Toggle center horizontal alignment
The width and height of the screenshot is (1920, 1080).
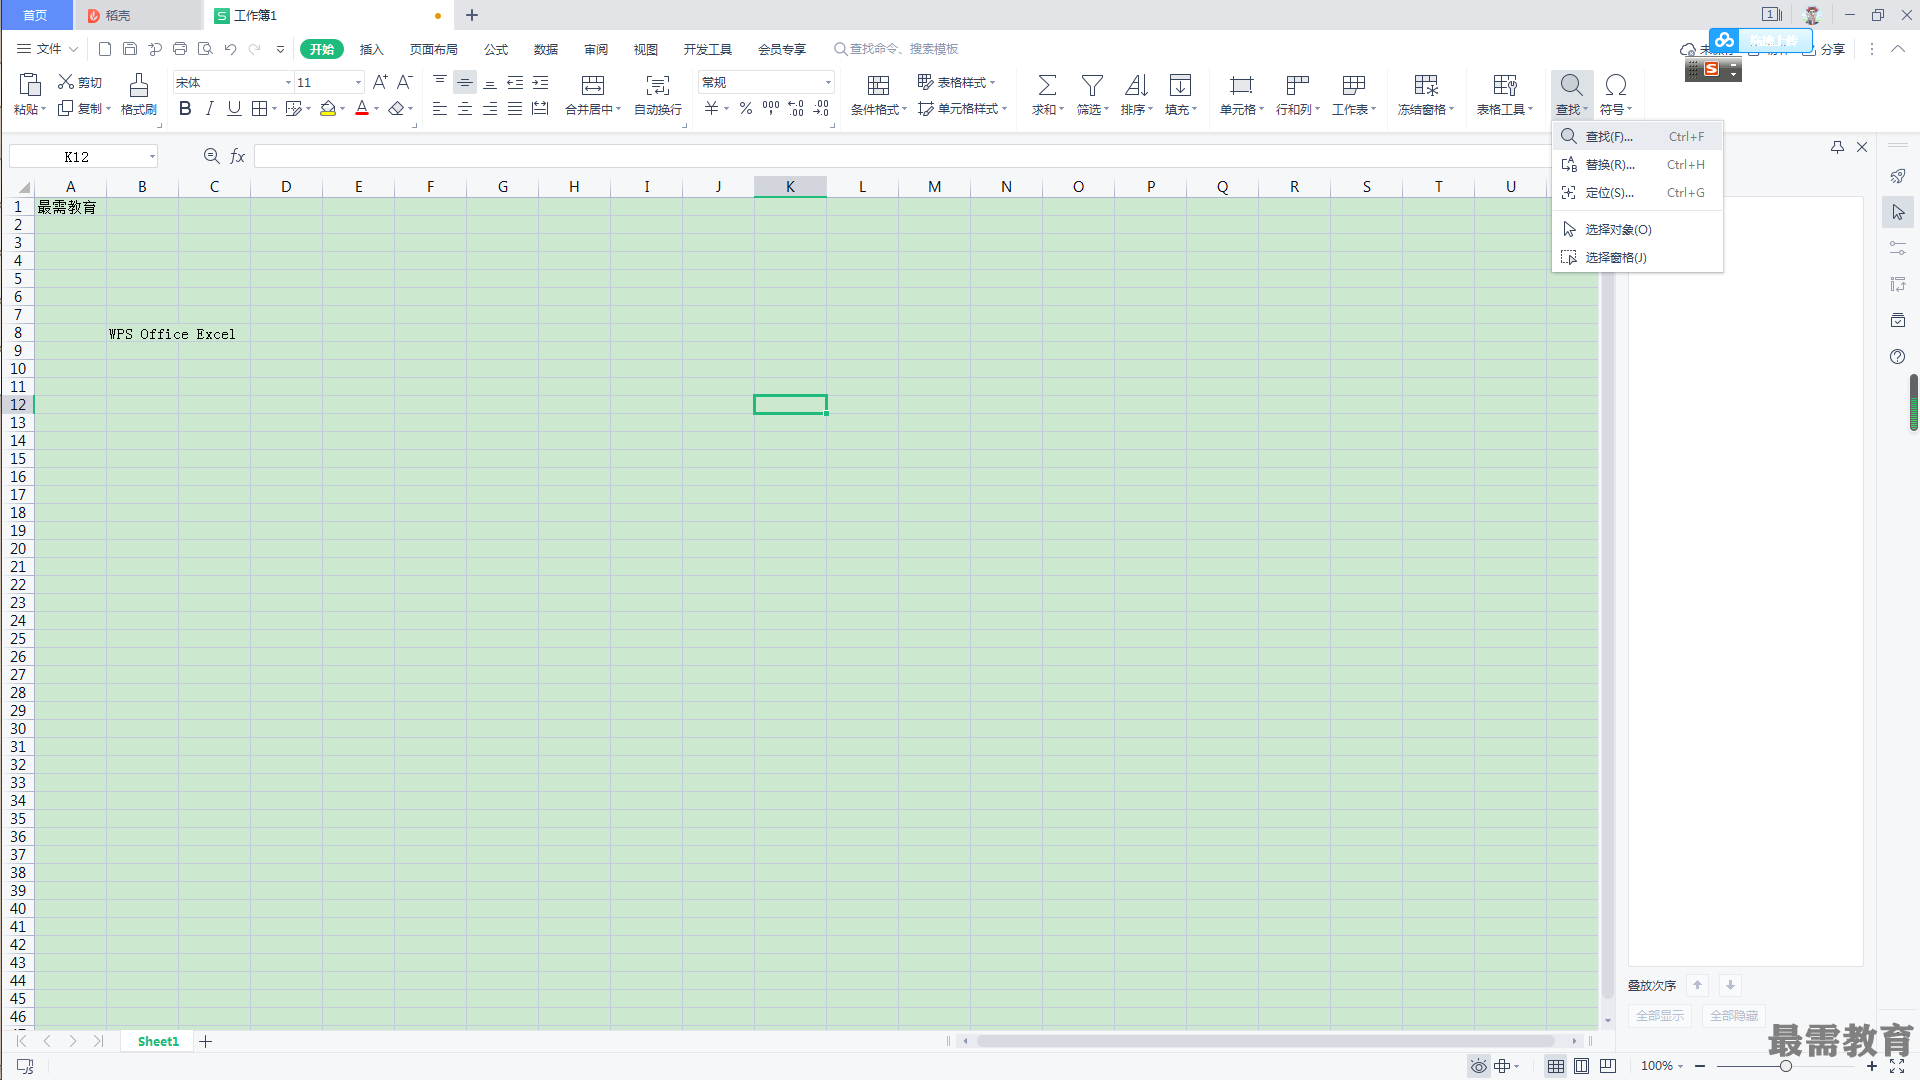(465, 108)
